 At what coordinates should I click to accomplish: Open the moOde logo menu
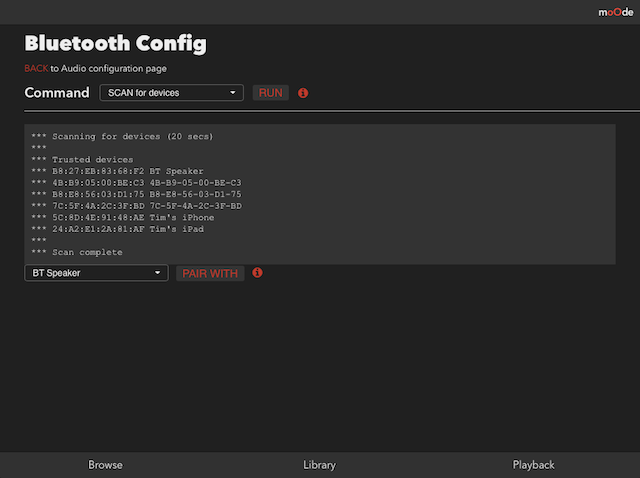click(616, 12)
